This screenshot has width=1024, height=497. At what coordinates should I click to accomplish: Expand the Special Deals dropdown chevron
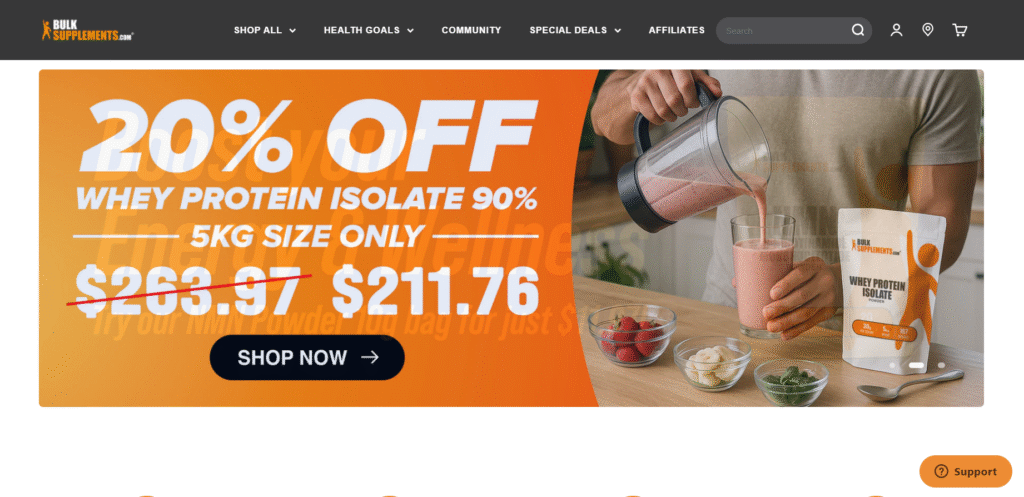[x=617, y=31]
